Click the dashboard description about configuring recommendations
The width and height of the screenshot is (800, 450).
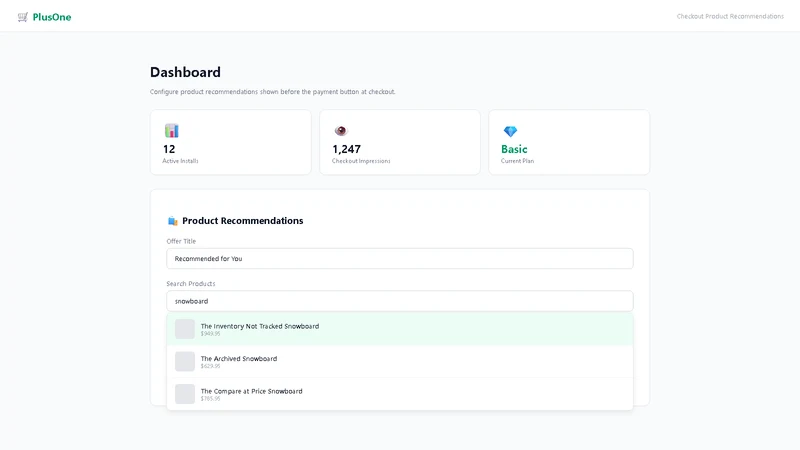click(272, 92)
